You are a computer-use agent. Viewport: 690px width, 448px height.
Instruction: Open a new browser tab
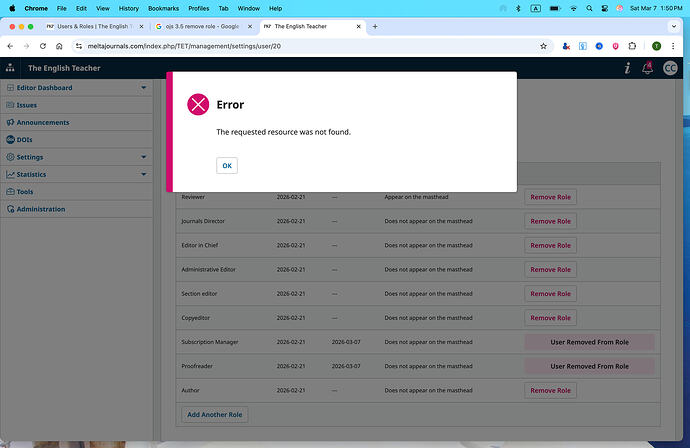[374, 26]
